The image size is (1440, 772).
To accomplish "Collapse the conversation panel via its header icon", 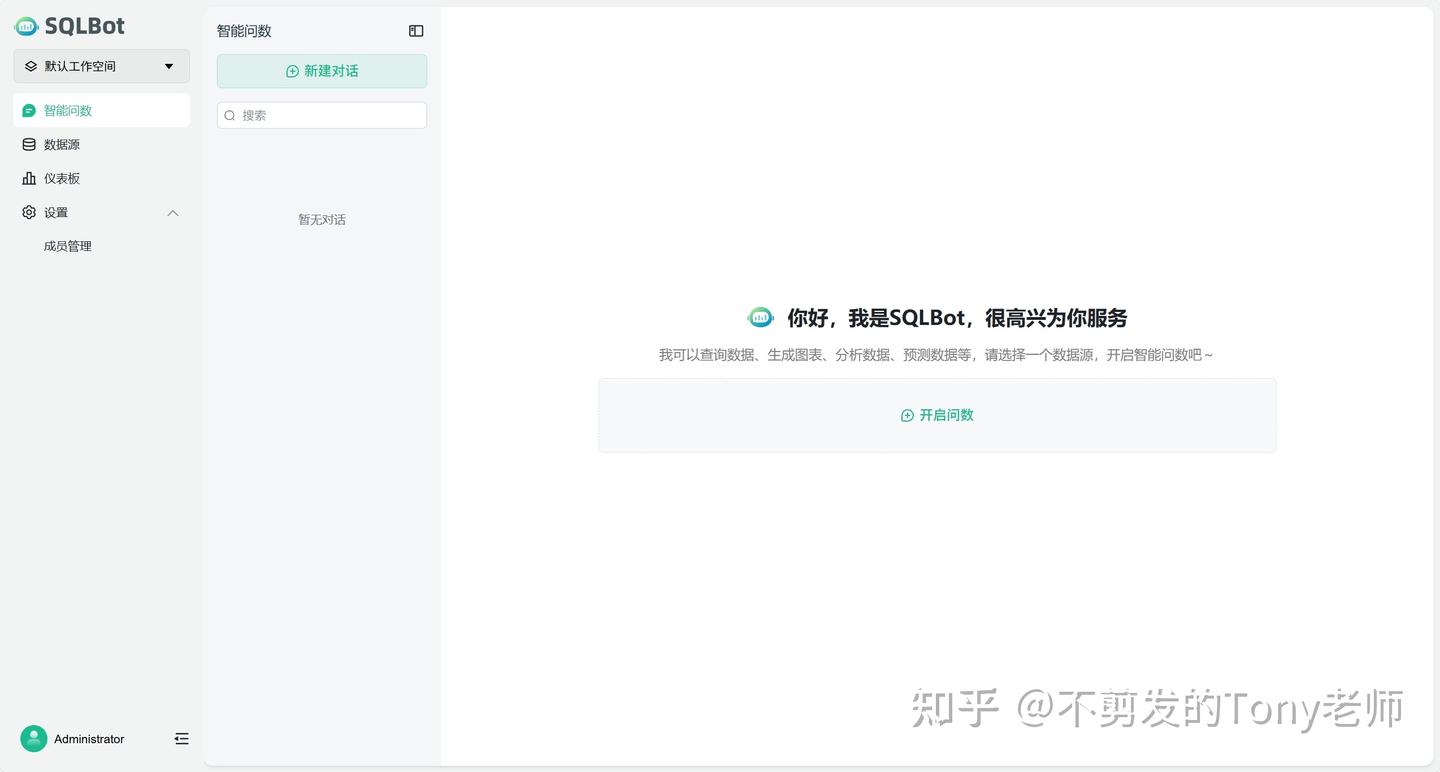I will pyautogui.click(x=415, y=30).
